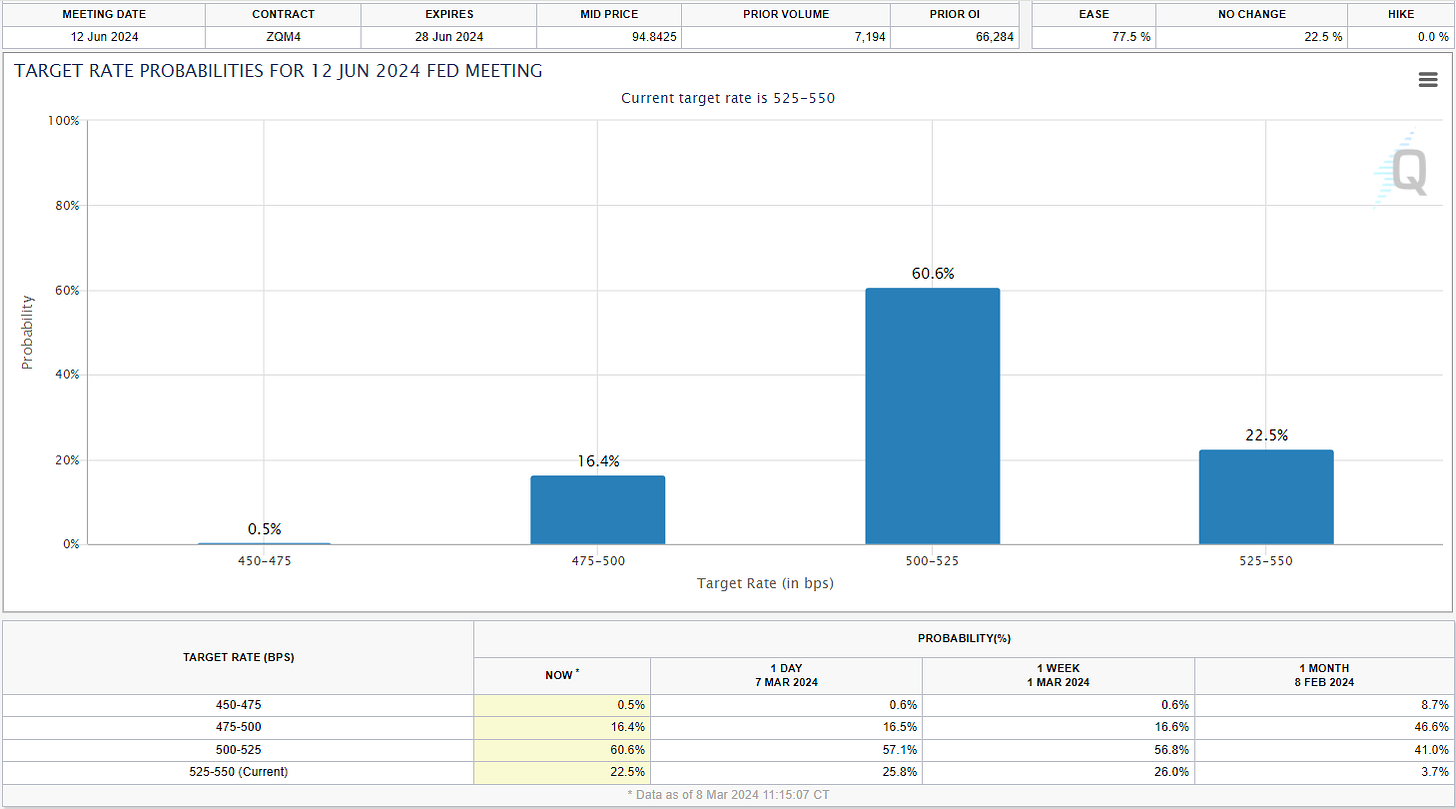Click the Target Rate Probabilities chart title
Screen dimensions: 1456x809
coord(278,71)
